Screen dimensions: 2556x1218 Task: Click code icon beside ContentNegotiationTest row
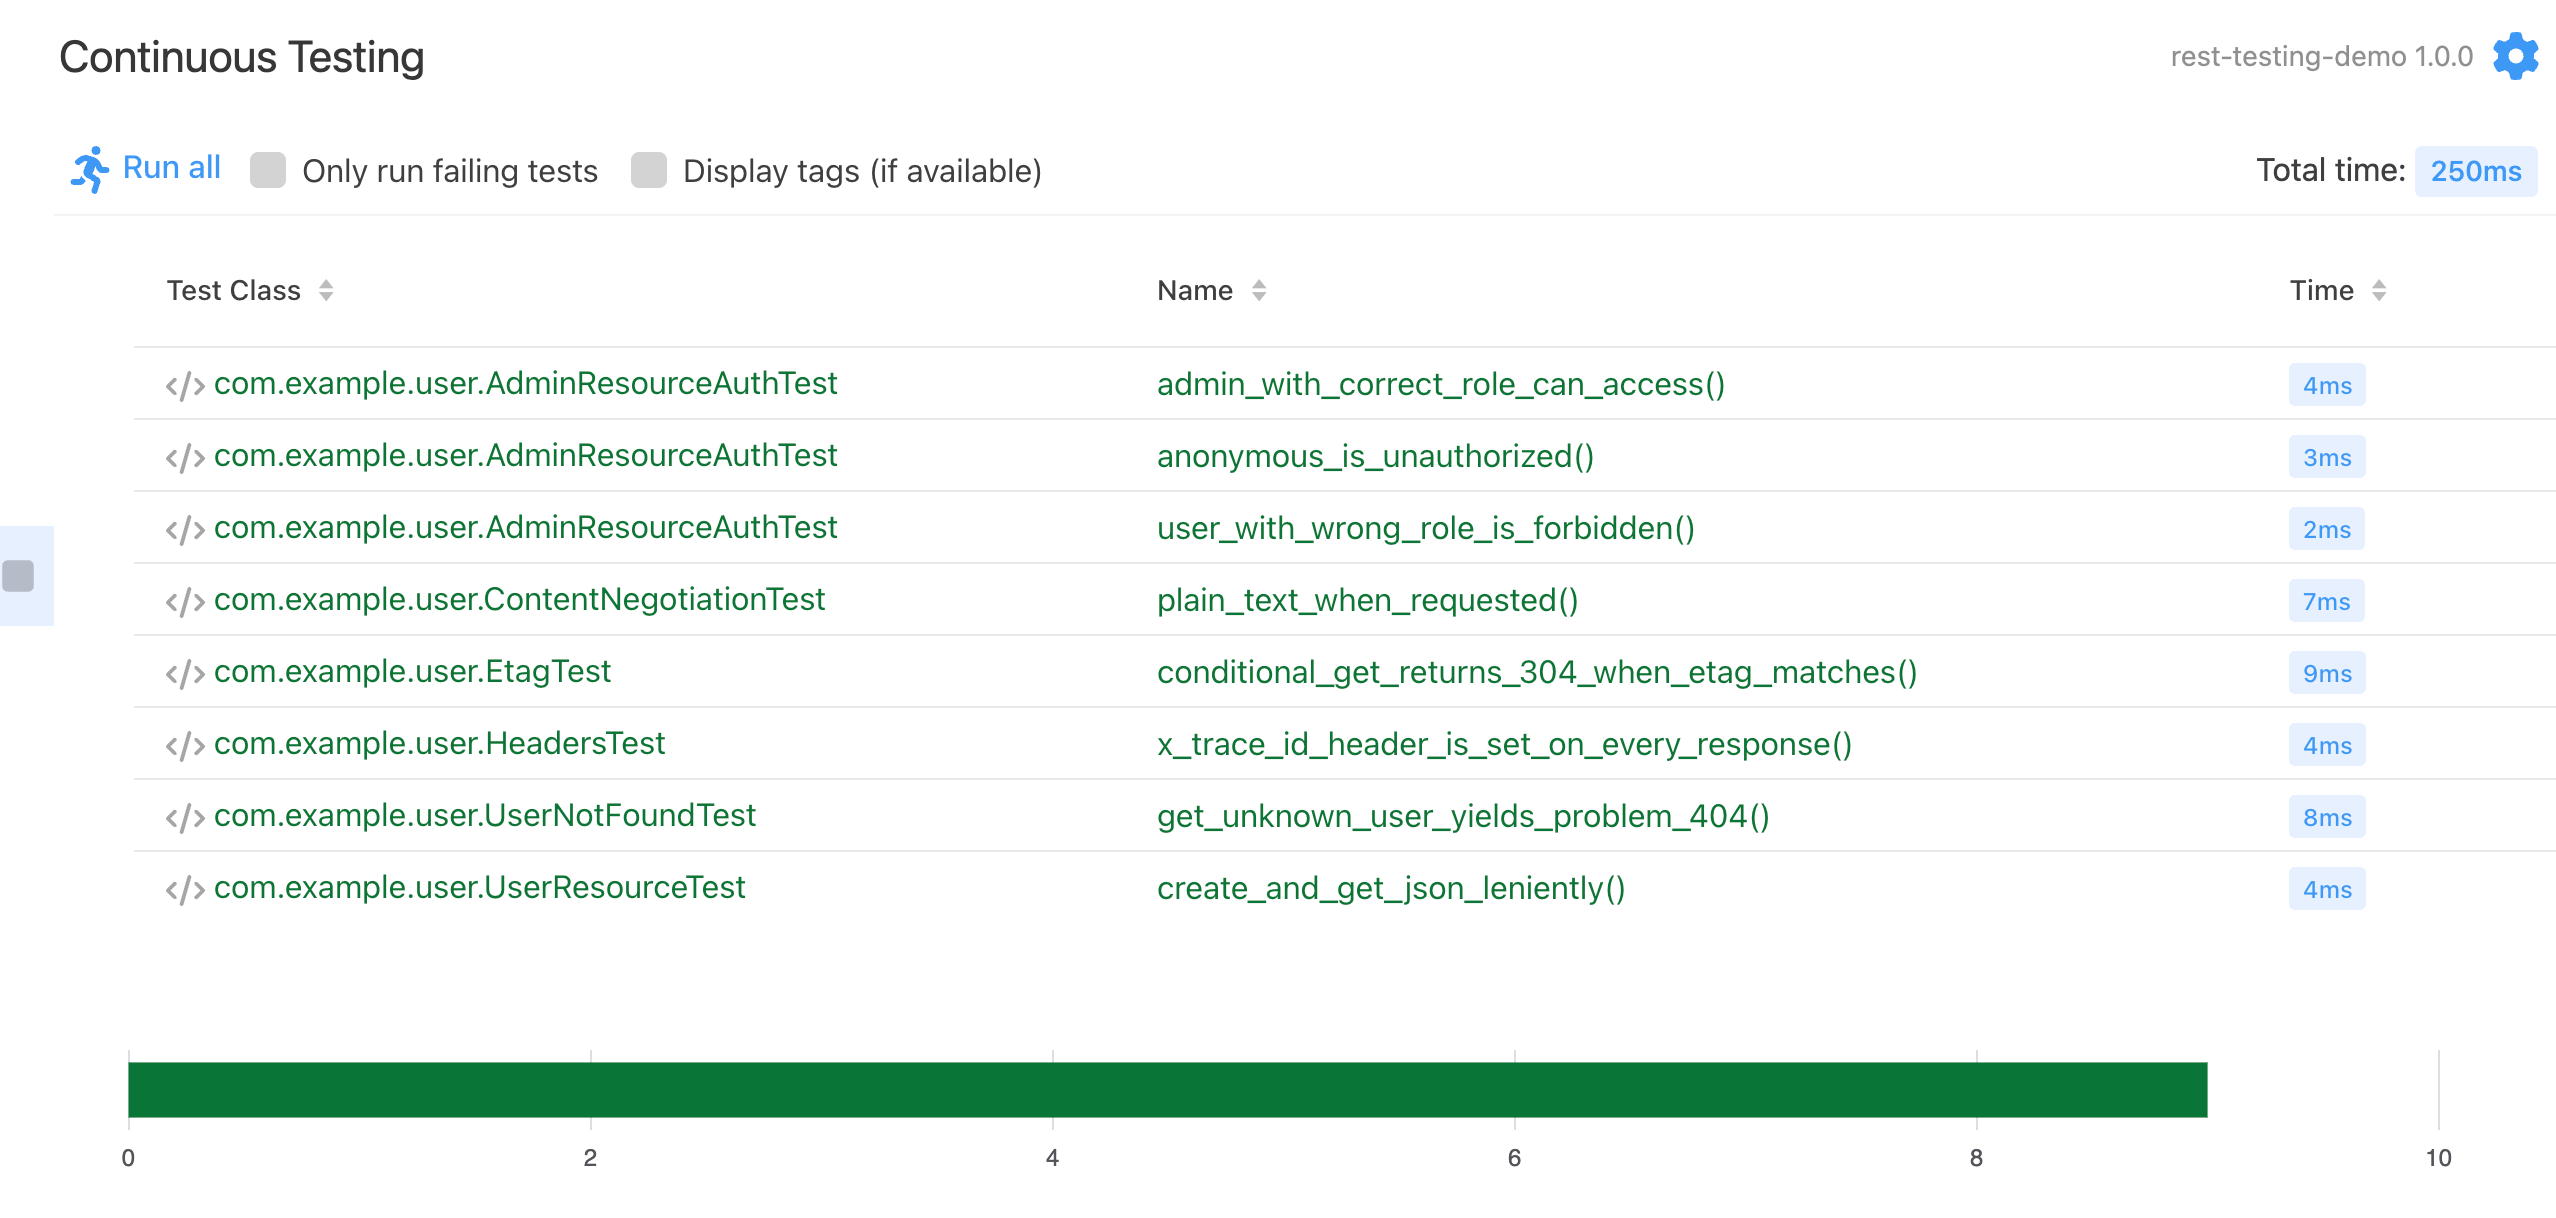coord(185,601)
